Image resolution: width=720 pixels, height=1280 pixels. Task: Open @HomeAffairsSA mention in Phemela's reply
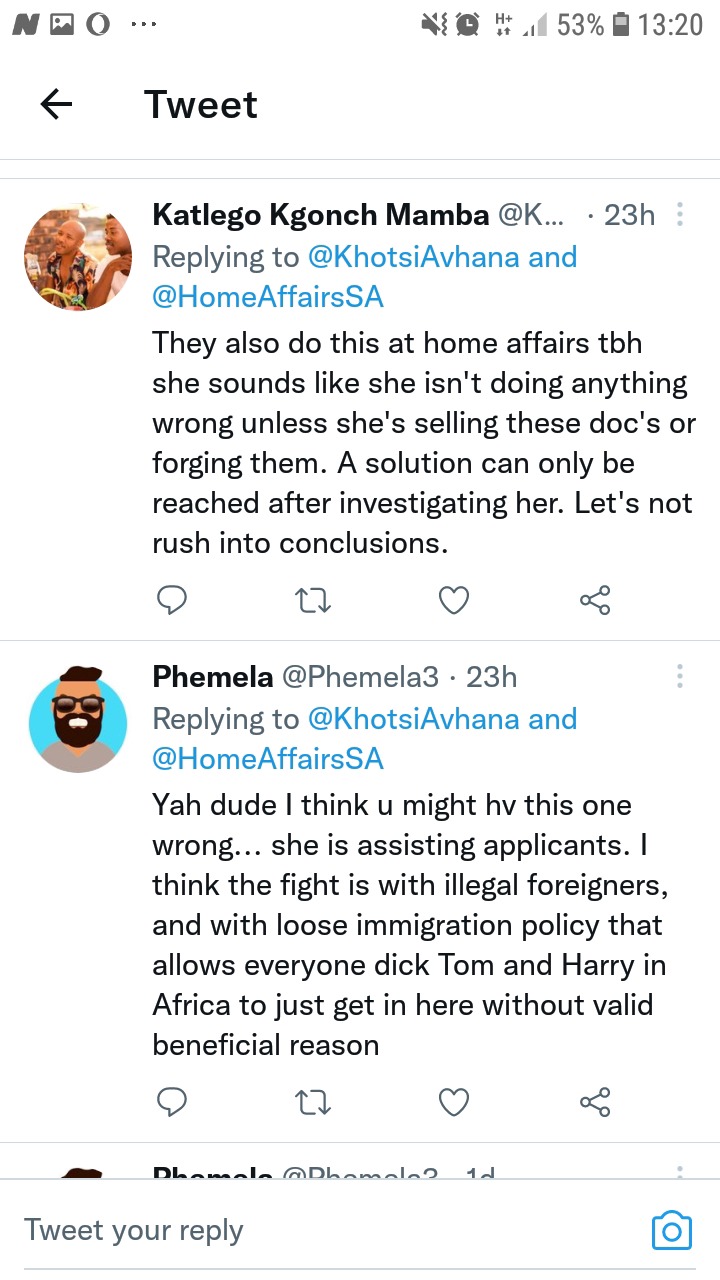click(x=267, y=758)
